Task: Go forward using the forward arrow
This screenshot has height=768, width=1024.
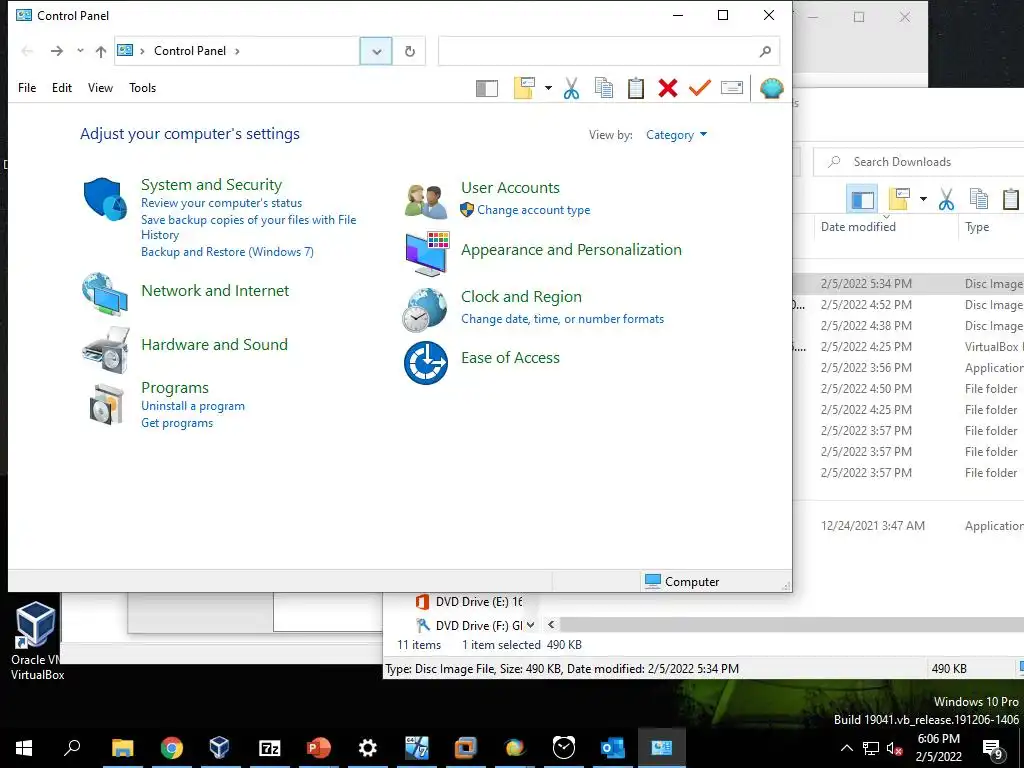Action: coord(57,51)
